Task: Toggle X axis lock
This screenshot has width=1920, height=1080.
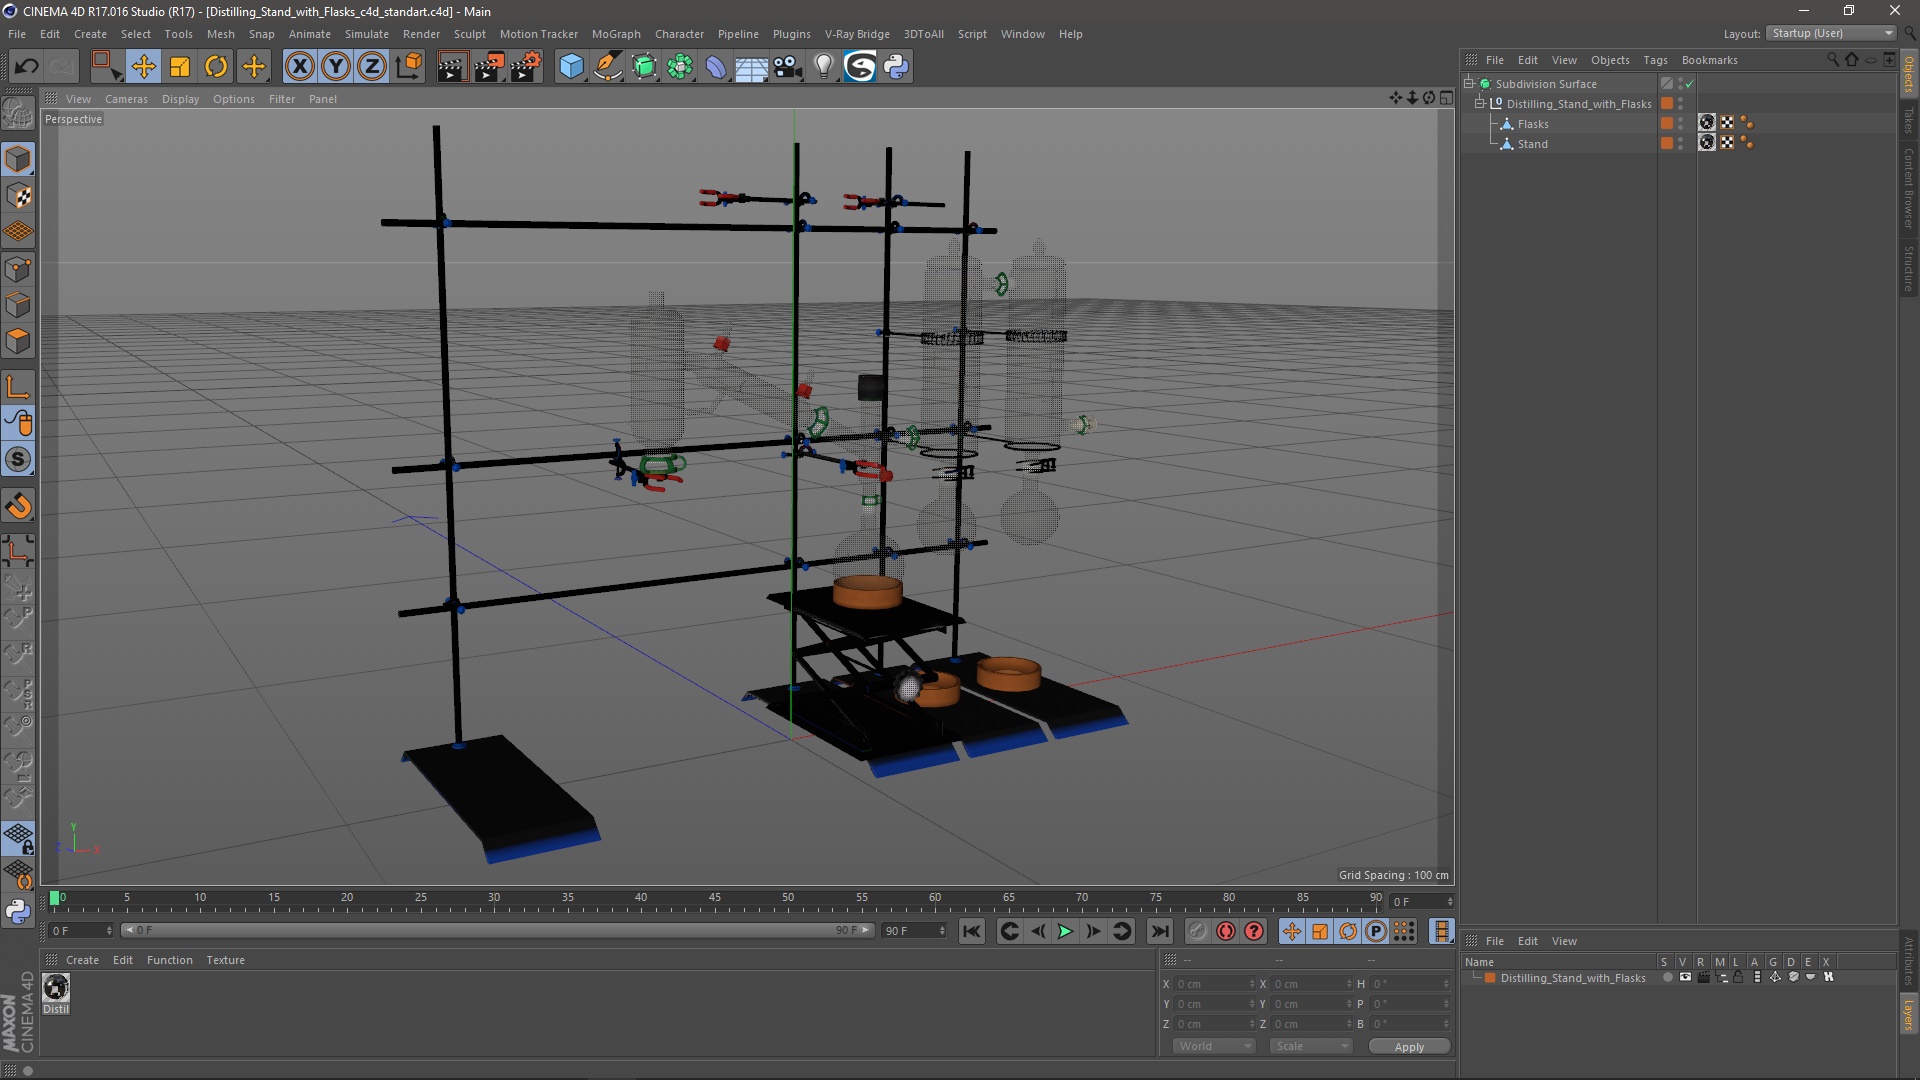Action: tap(299, 67)
